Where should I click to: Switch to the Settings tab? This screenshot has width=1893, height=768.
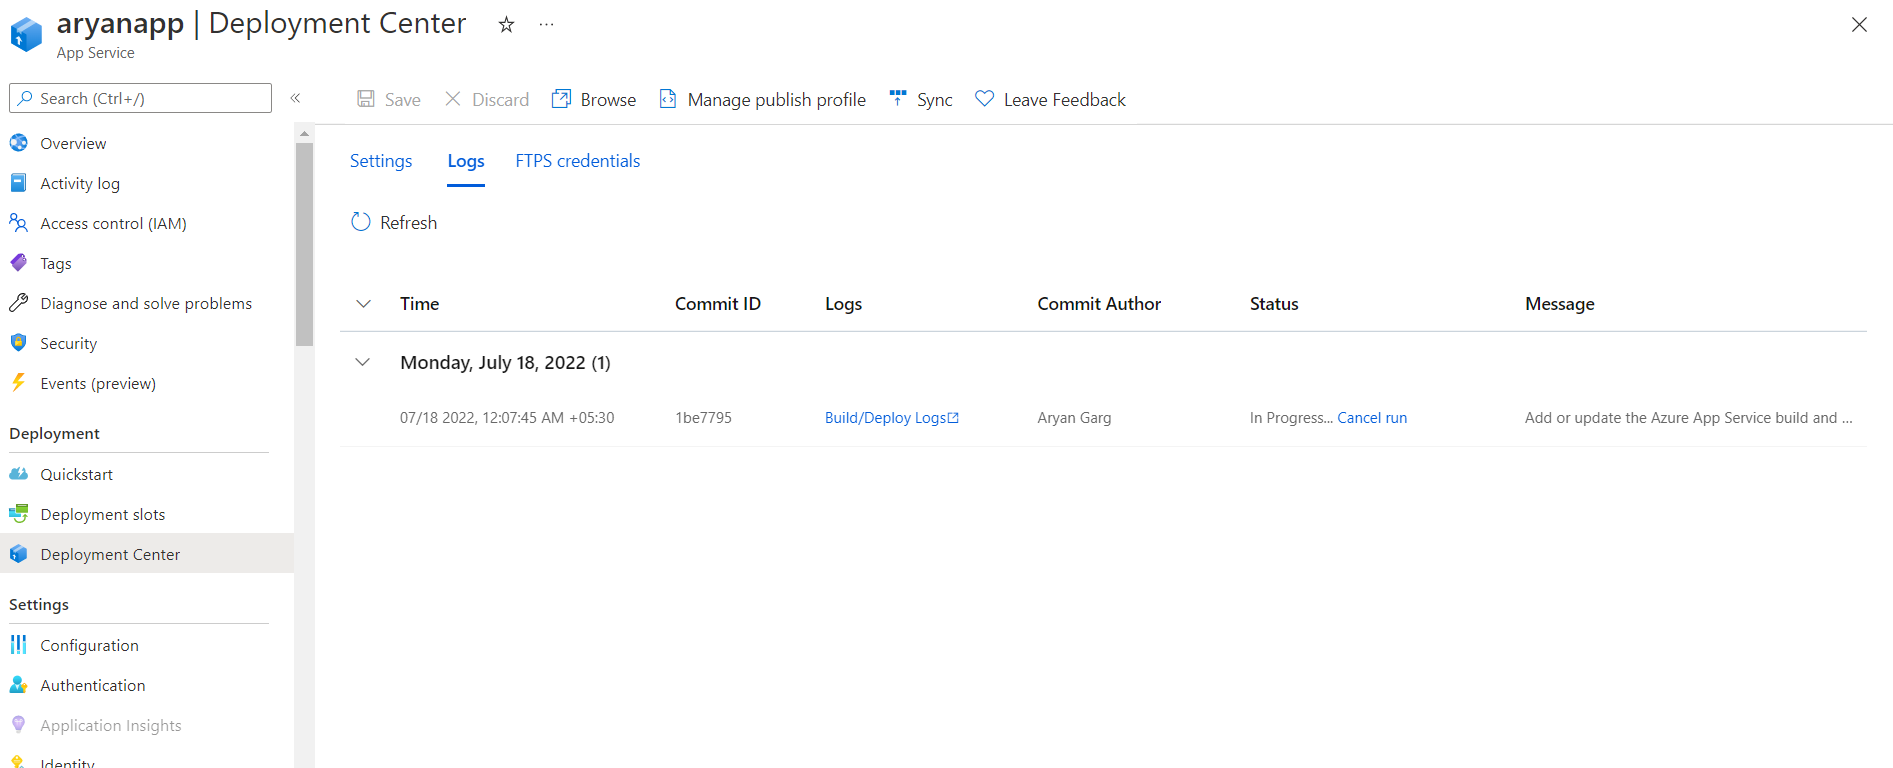coord(381,161)
